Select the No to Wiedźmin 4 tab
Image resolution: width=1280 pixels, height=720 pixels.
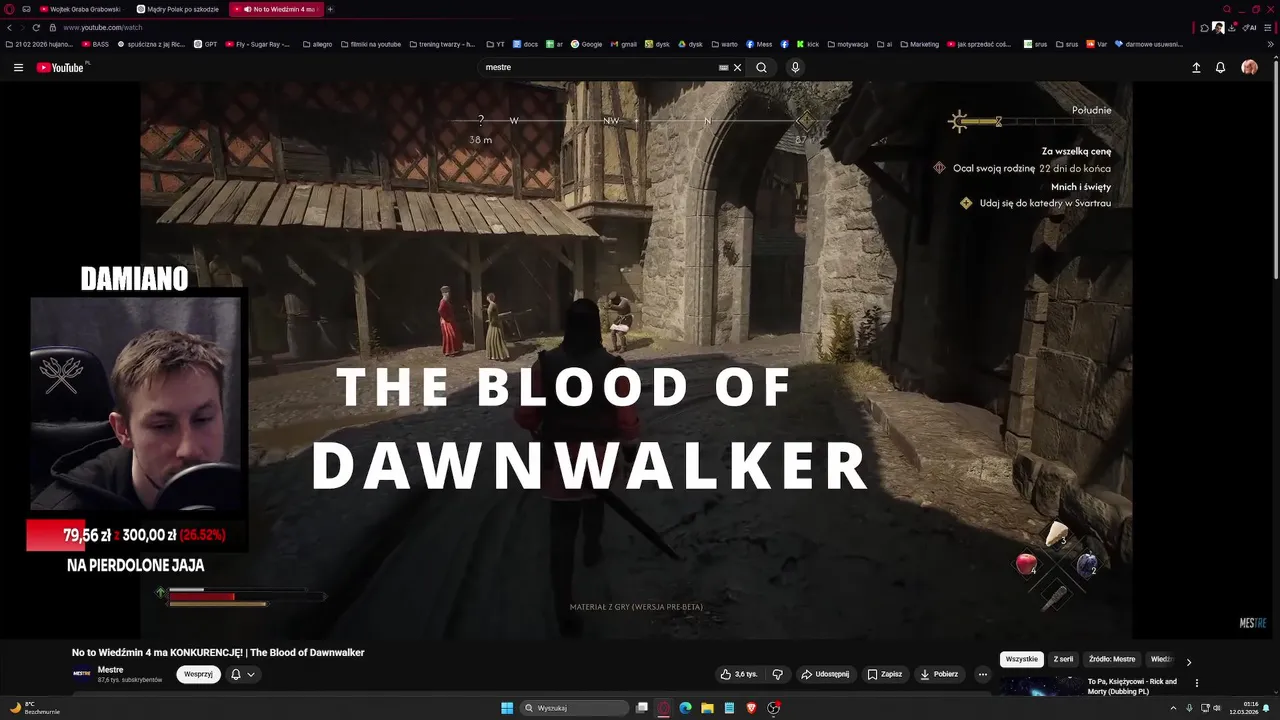pos(275,9)
